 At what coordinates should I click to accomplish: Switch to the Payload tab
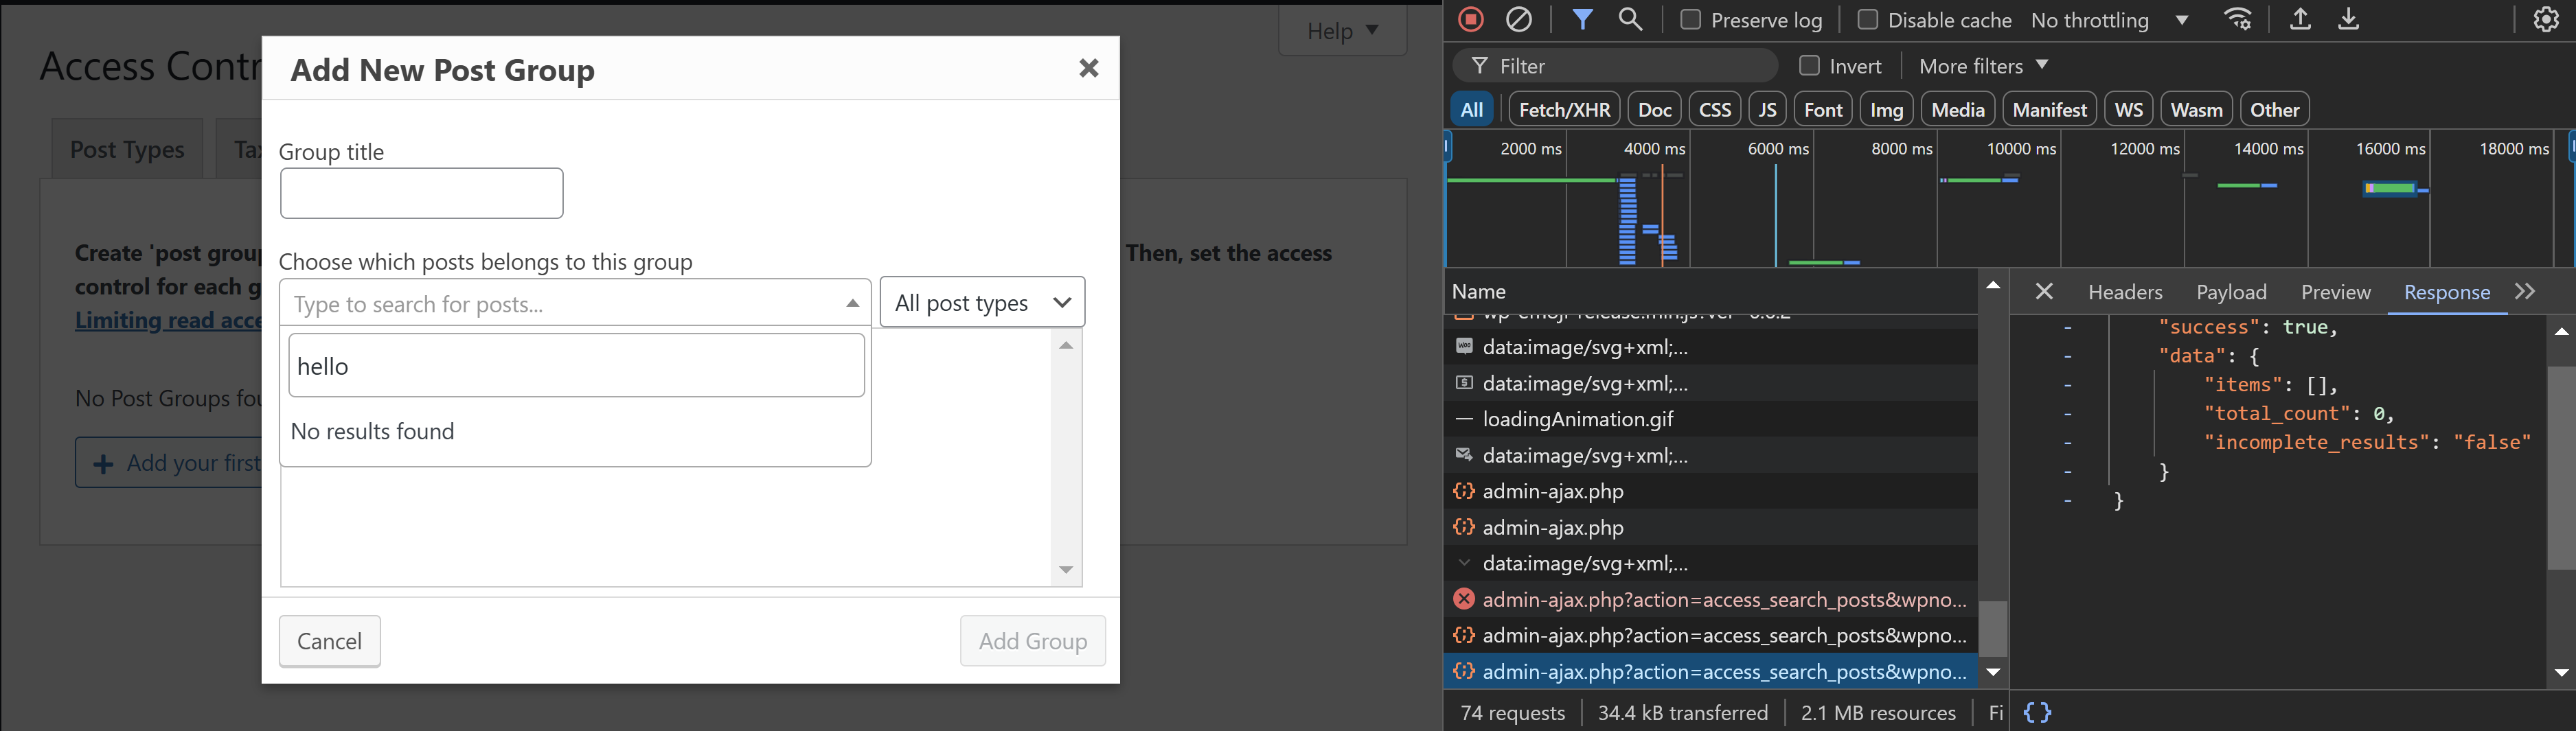(2231, 292)
